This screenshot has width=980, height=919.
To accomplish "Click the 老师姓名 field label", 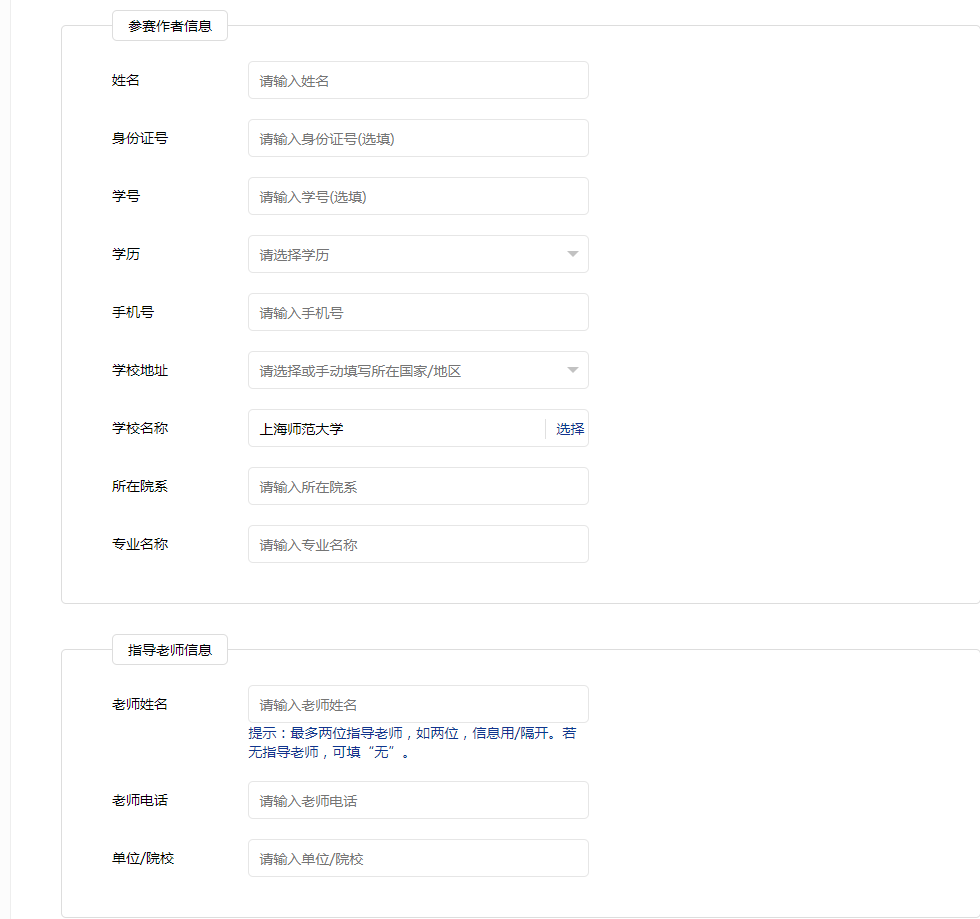I will [x=140, y=704].
